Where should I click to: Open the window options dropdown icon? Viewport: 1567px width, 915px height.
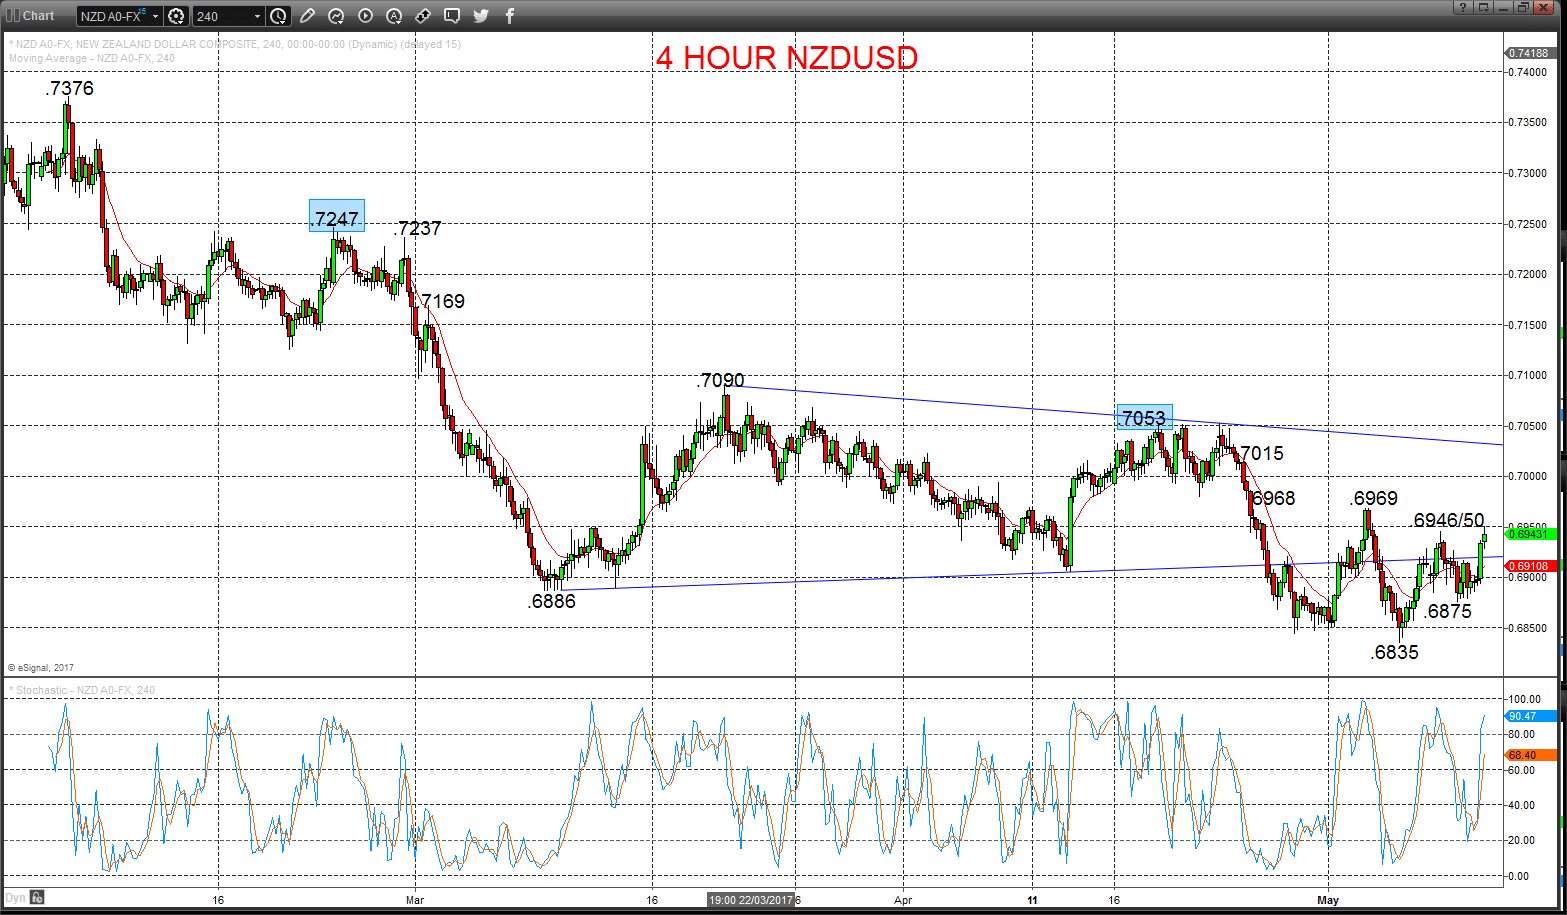click(x=1483, y=8)
